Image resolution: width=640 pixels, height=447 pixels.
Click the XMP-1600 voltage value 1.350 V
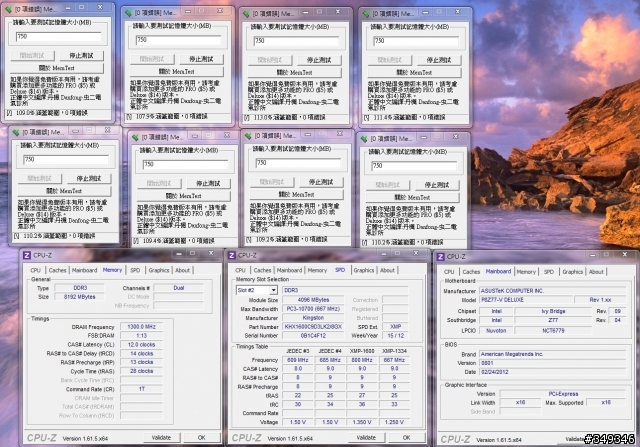362,423
